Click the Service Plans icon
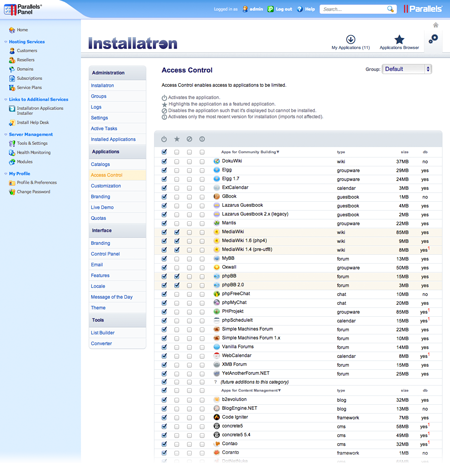 pos(12,88)
